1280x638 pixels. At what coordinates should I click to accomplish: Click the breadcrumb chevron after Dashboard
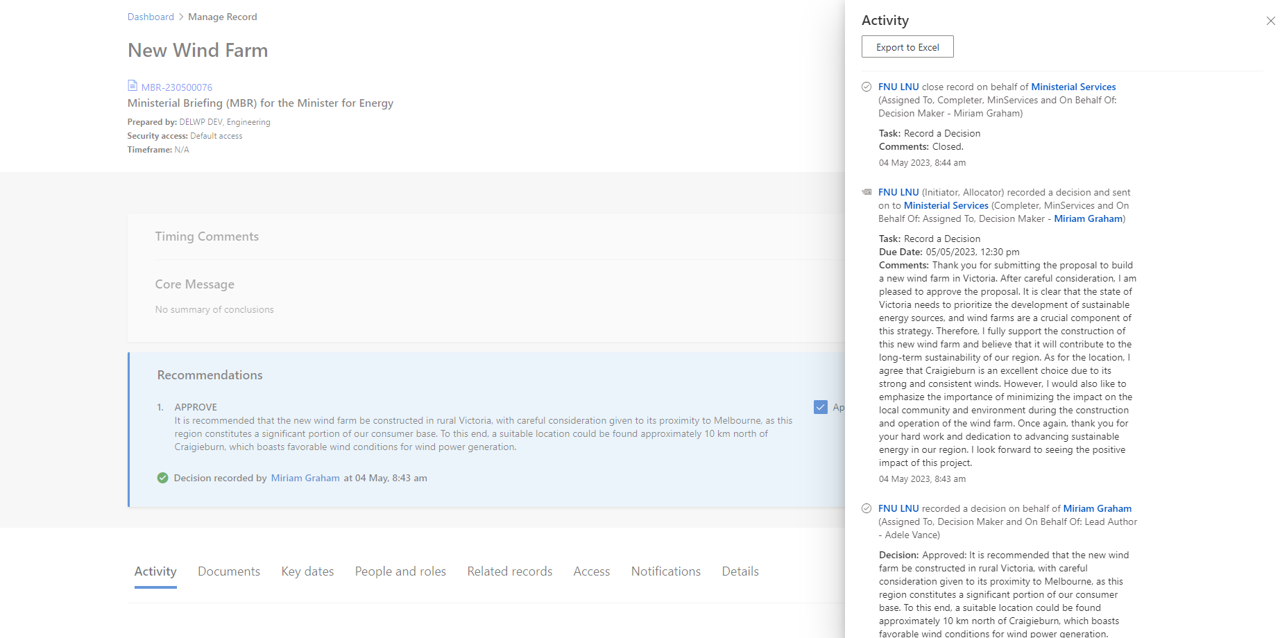(181, 17)
